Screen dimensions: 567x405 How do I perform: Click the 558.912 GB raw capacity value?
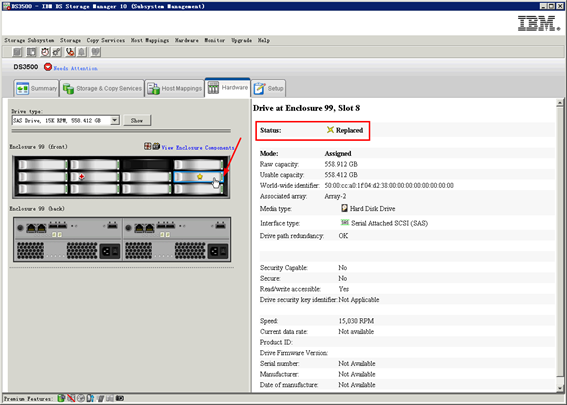tap(341, 164)
